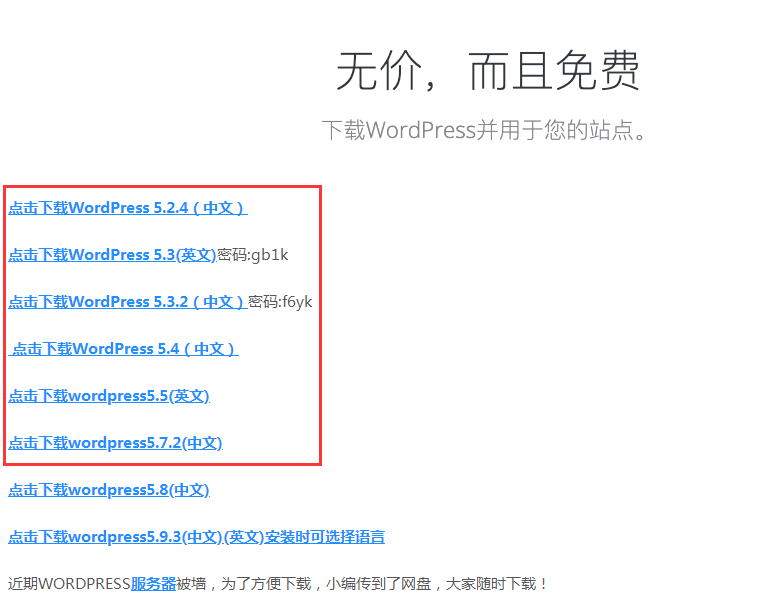Open the wordpress5.5 (英文) download link
This screenshot has height=603, width=758.
tap(109, 396)
